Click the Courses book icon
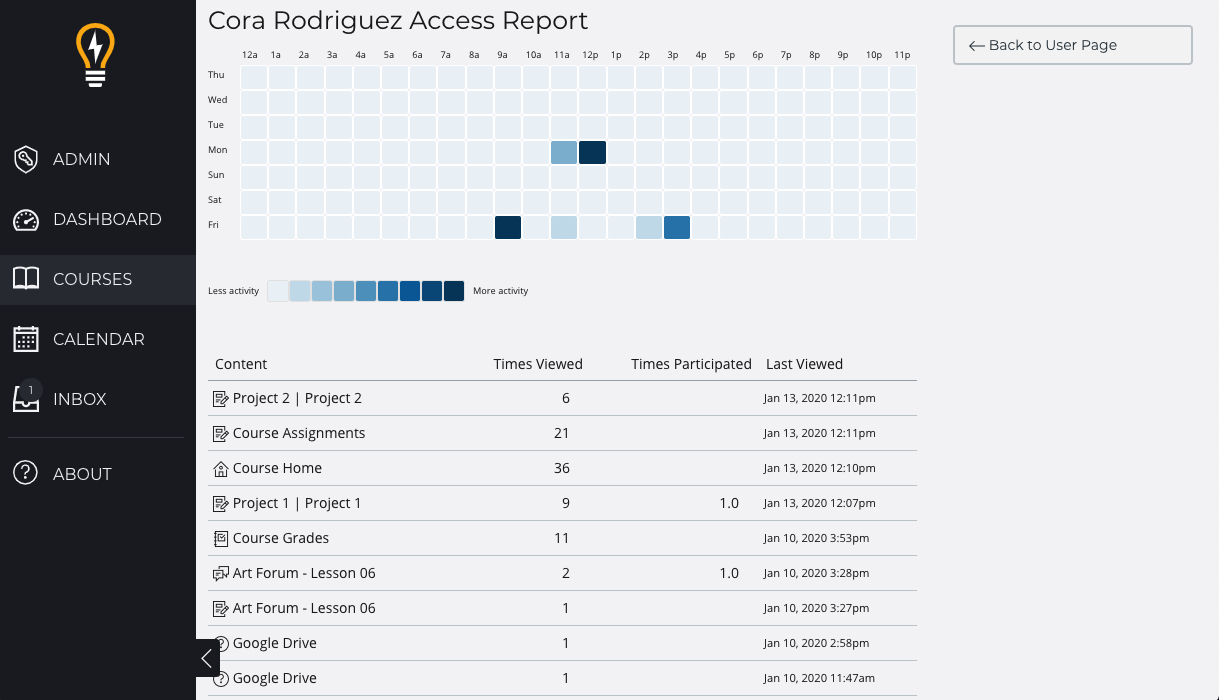The width and height of the screenshot is (1219, 700). (26, 279)
